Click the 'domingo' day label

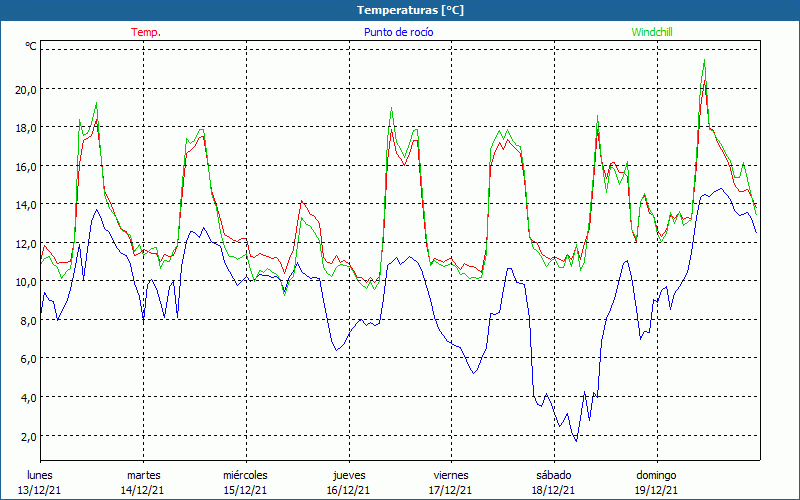[656, 475]
